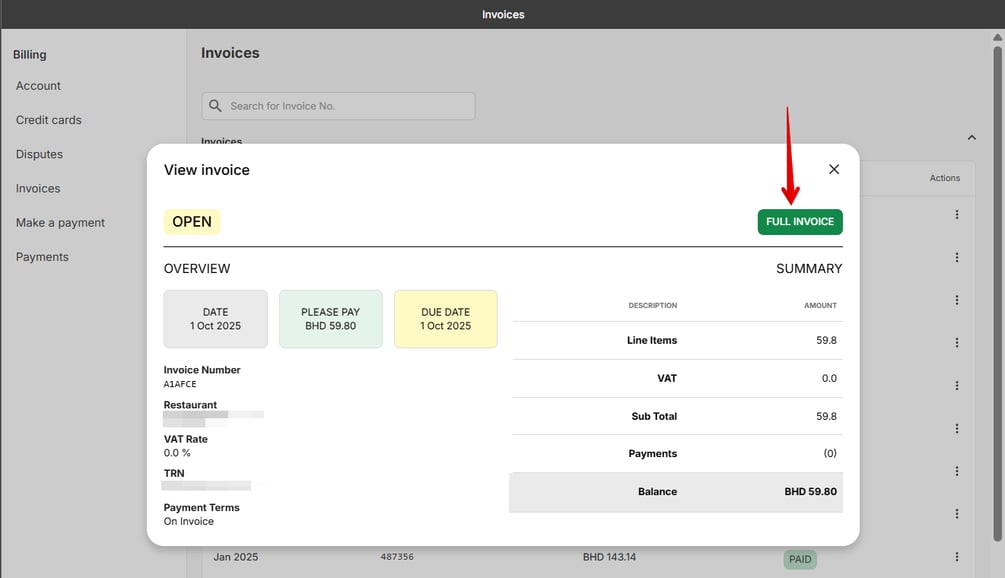Click the Actions column header

945,178
